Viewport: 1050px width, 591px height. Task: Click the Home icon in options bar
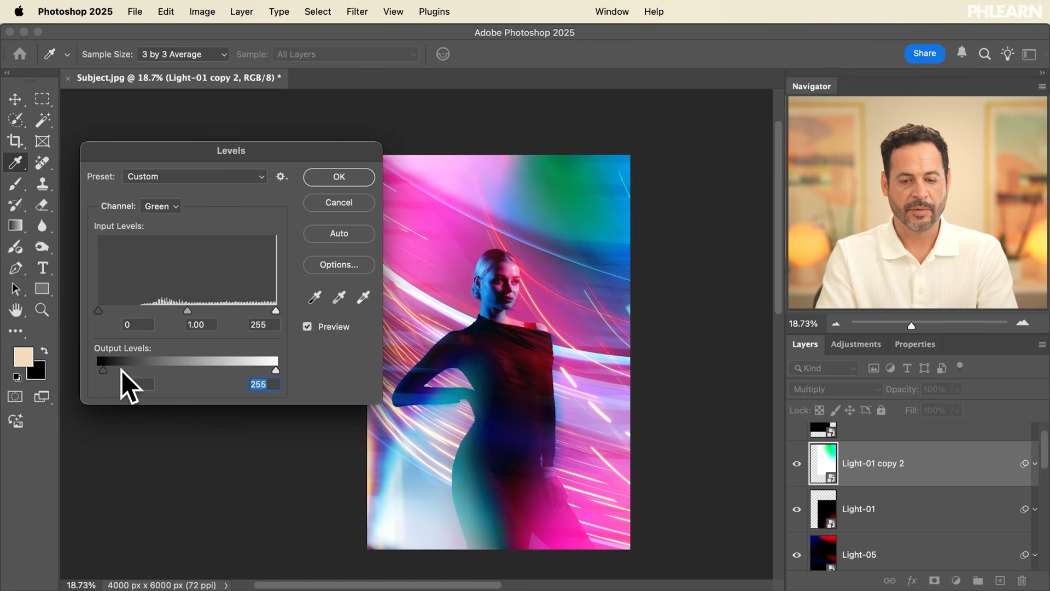(19, 54)
